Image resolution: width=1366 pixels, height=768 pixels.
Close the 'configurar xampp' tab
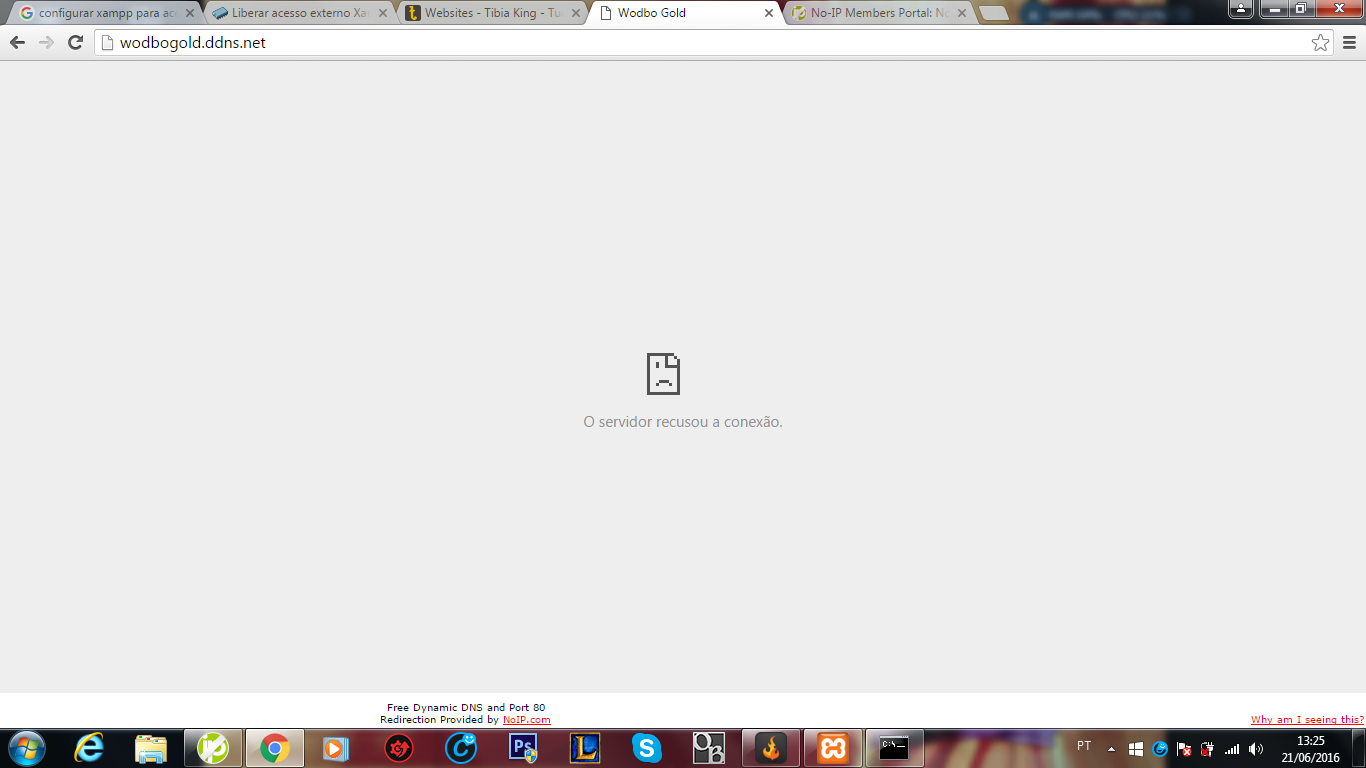pos(189,13)
